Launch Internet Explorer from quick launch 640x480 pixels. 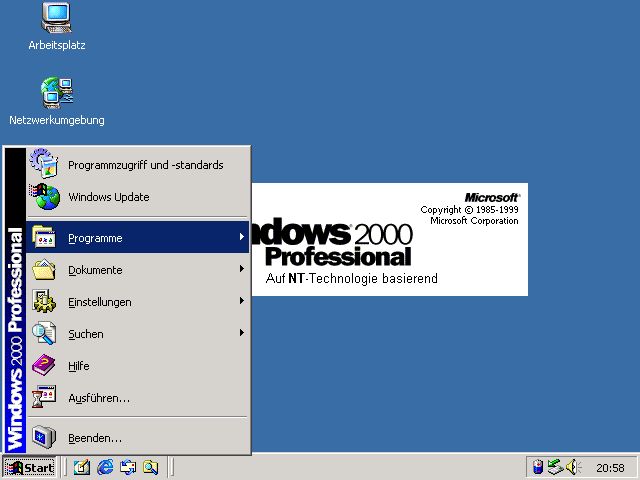pyautogui.click(x=105, y=467)
